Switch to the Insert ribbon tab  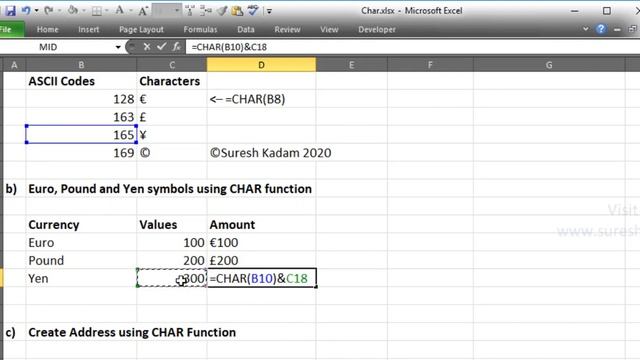[x=89, y=29]
